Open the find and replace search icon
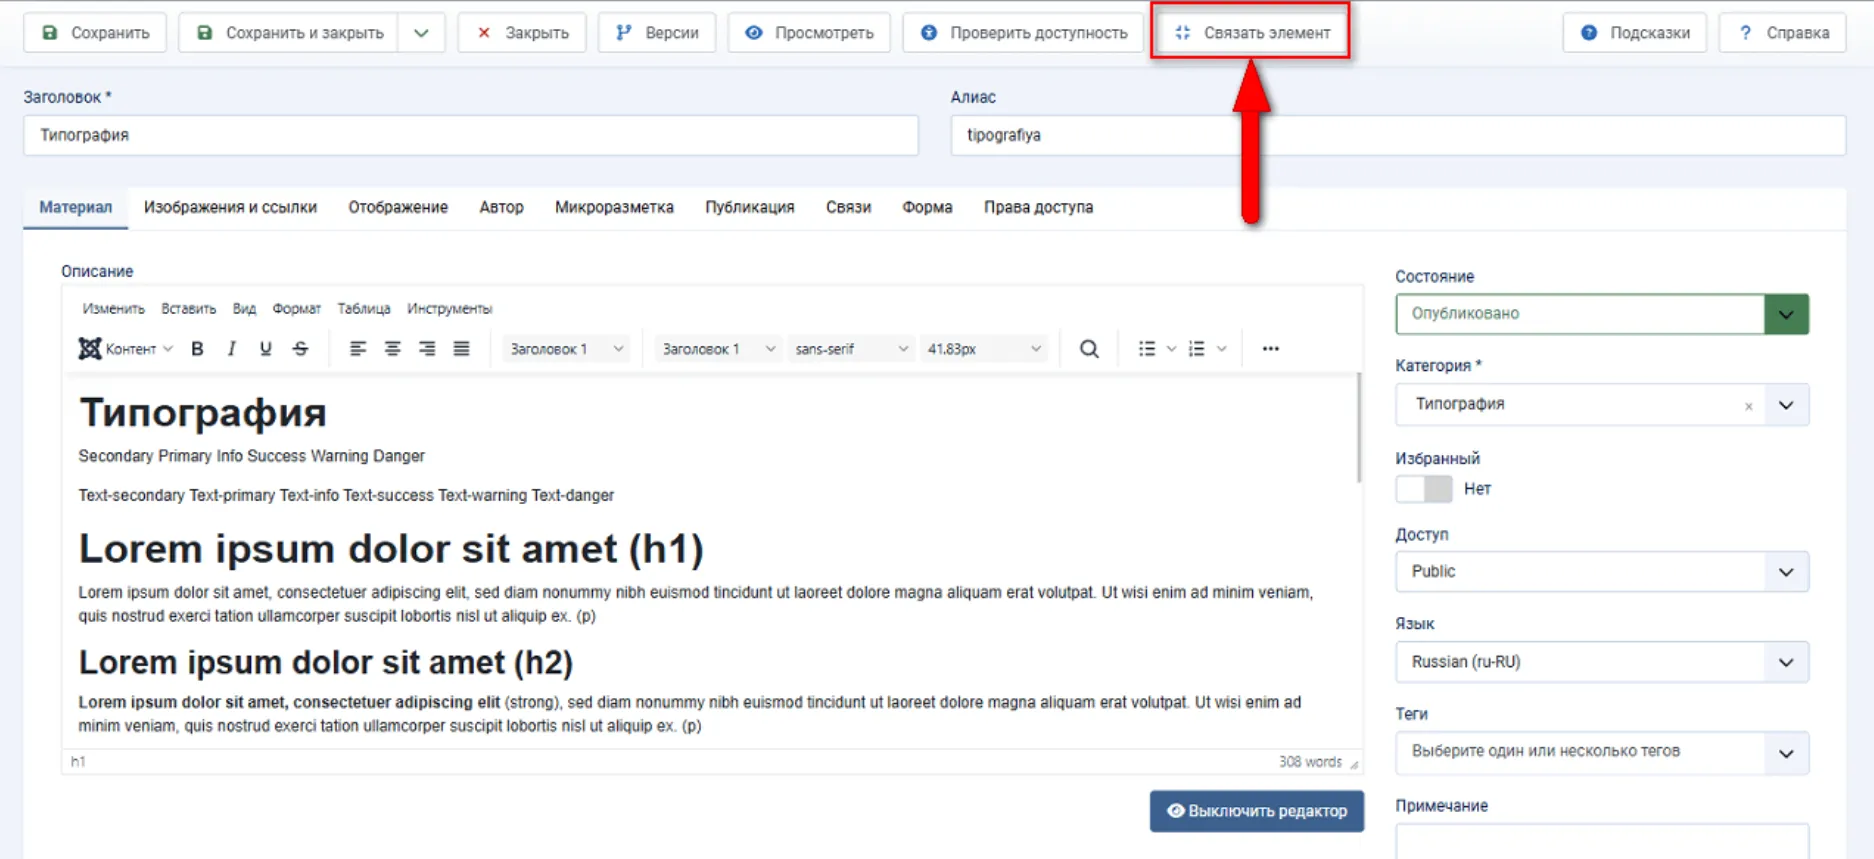Screen dimensions: 1874x859 (x=1089, y=349)
